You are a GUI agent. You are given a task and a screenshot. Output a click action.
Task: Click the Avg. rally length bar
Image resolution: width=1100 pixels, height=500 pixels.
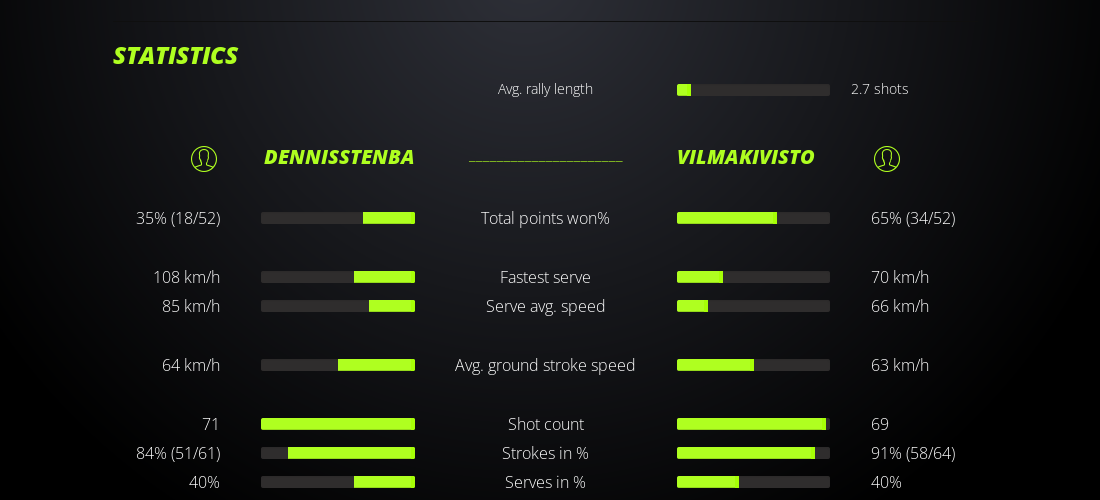[x=753, y=90]
